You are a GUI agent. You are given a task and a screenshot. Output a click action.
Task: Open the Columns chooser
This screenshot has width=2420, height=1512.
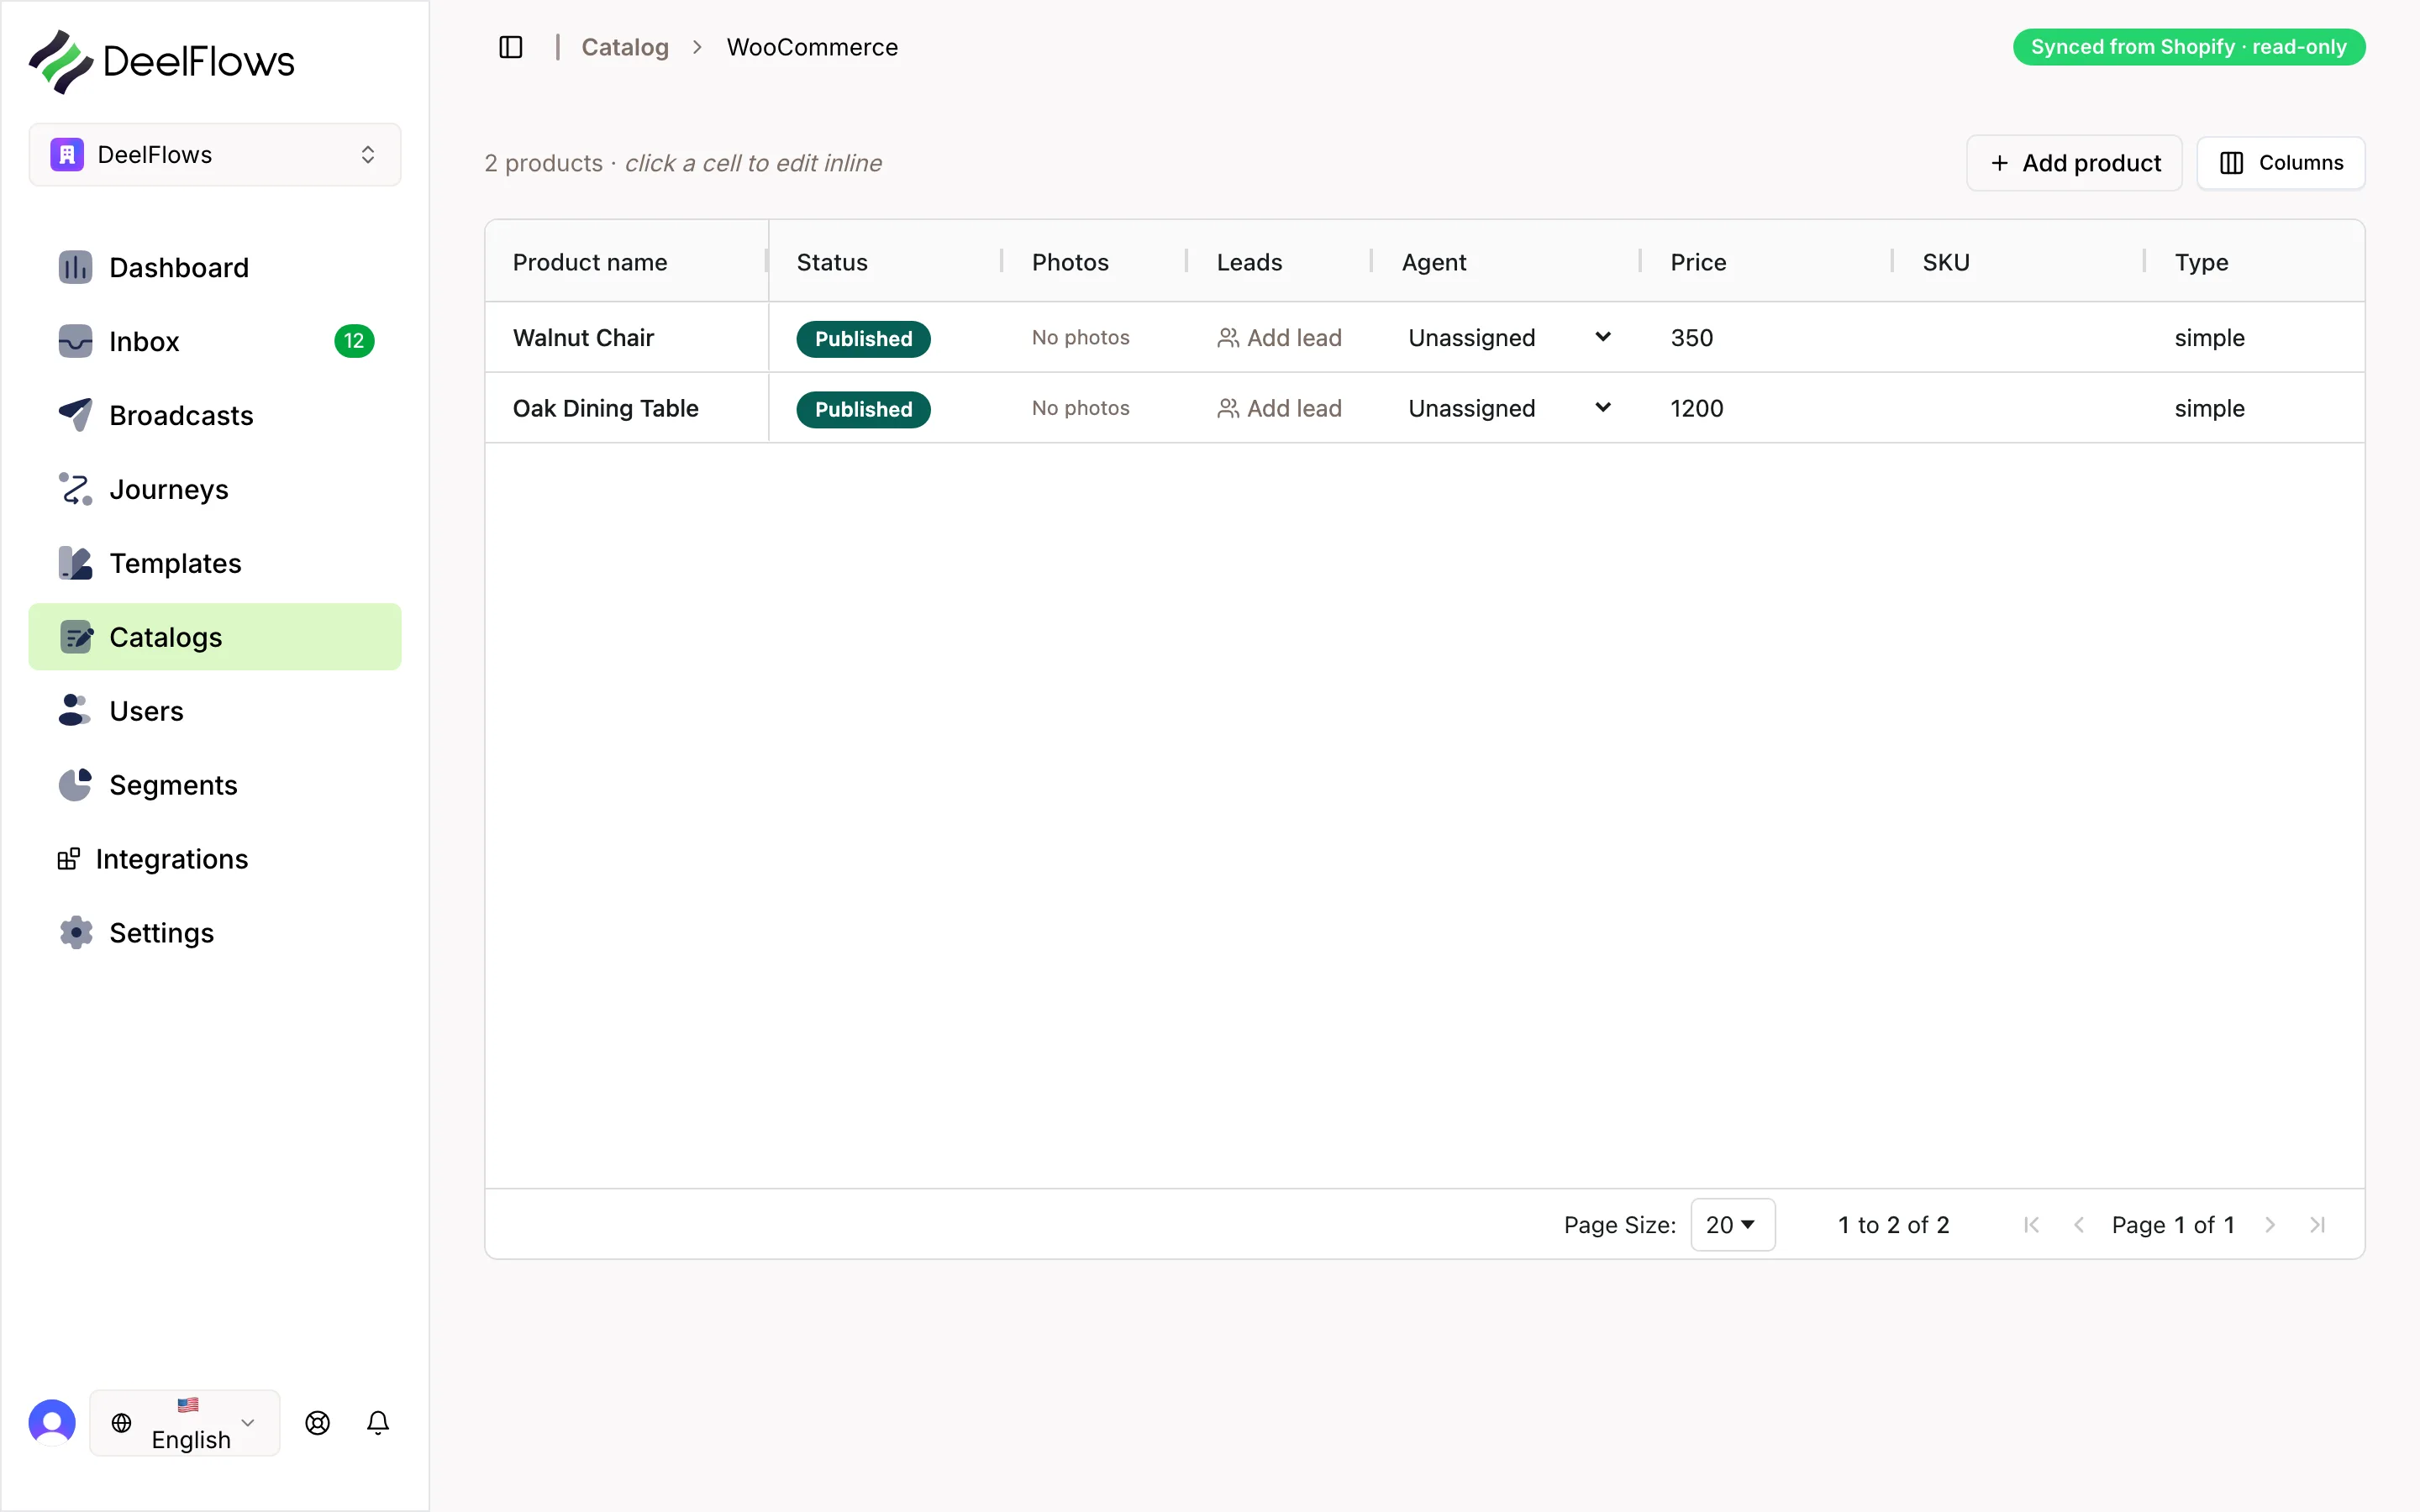pyautogui.click(x=2281, y=163)
